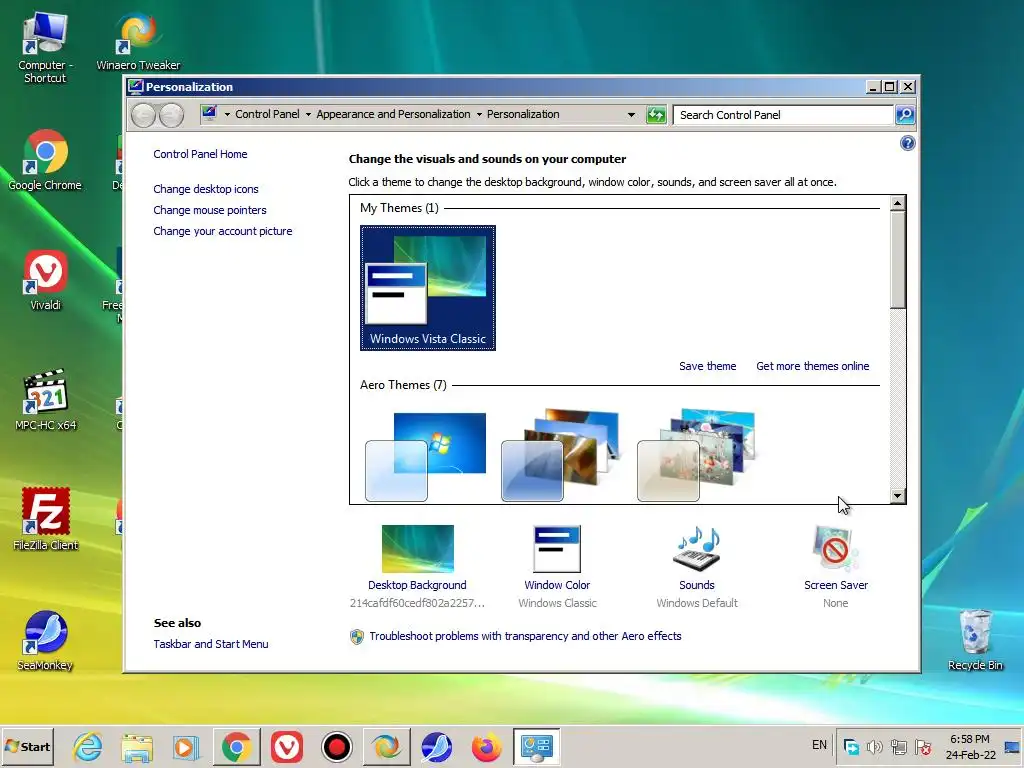Expand the breadcrumb arrow before Personalization
Viewport: 1024px width, 768px height.
click(479, 115)
